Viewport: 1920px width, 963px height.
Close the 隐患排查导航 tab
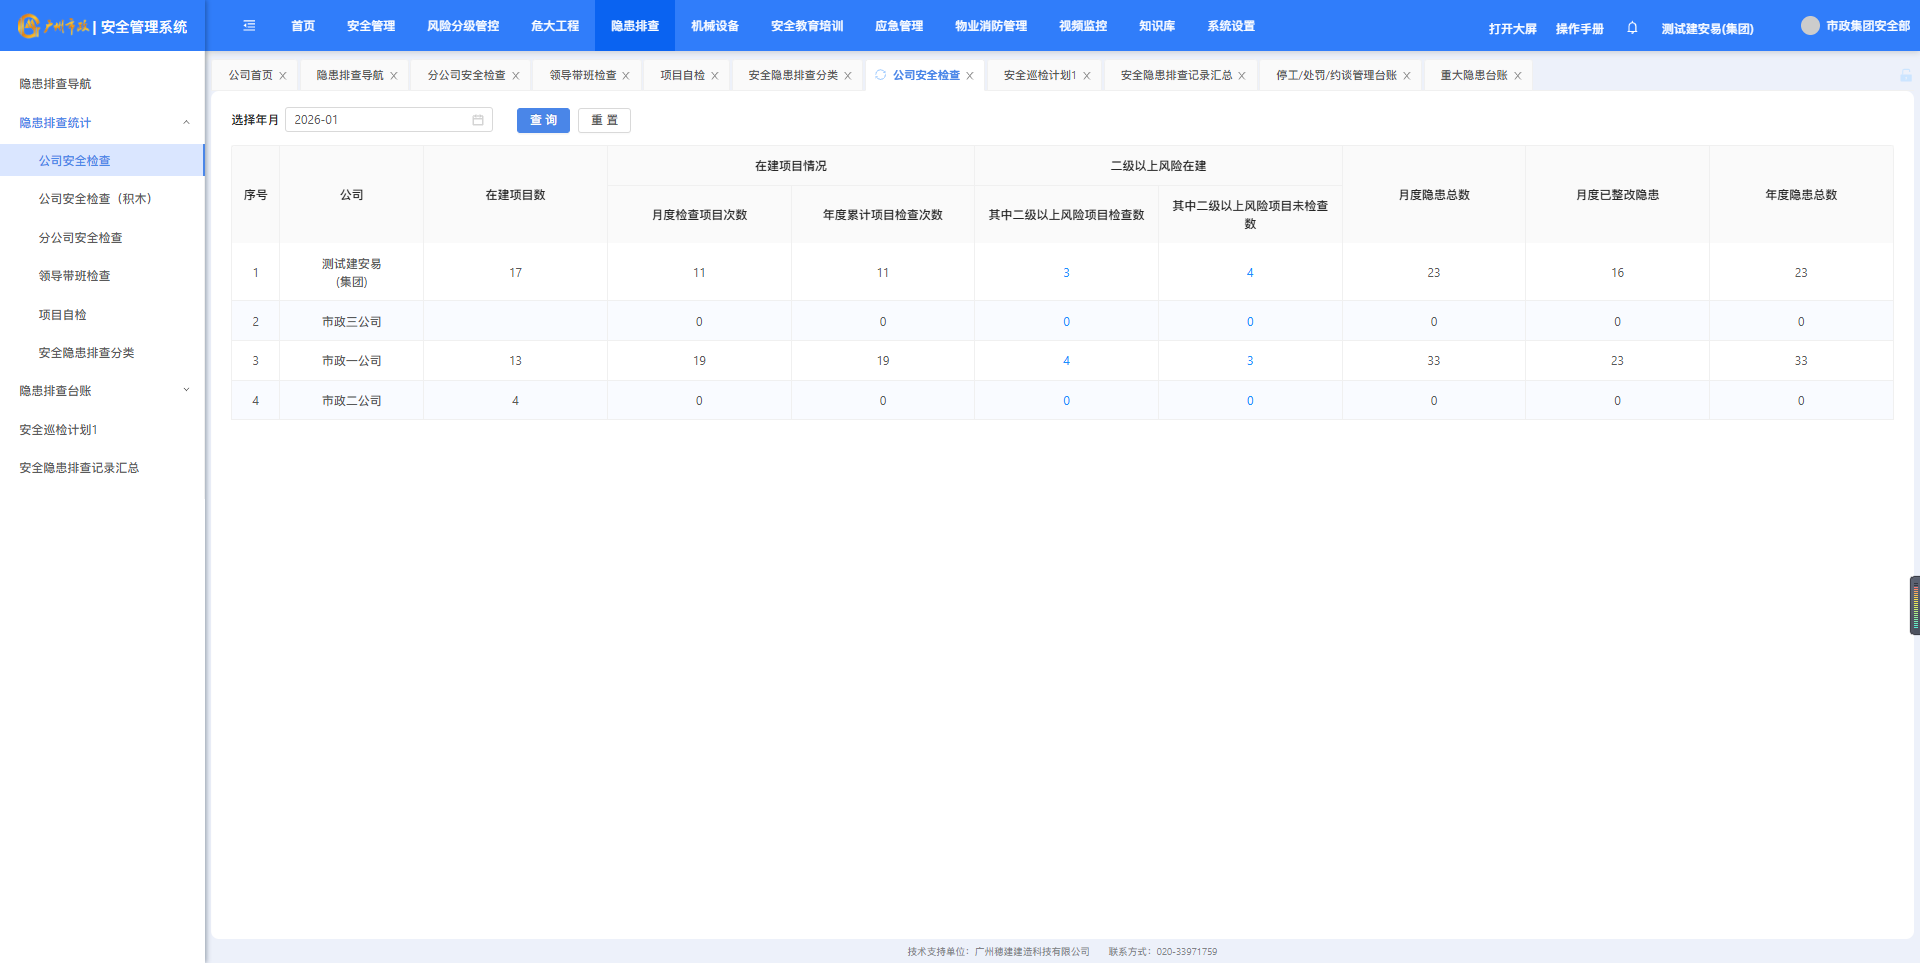394,76
